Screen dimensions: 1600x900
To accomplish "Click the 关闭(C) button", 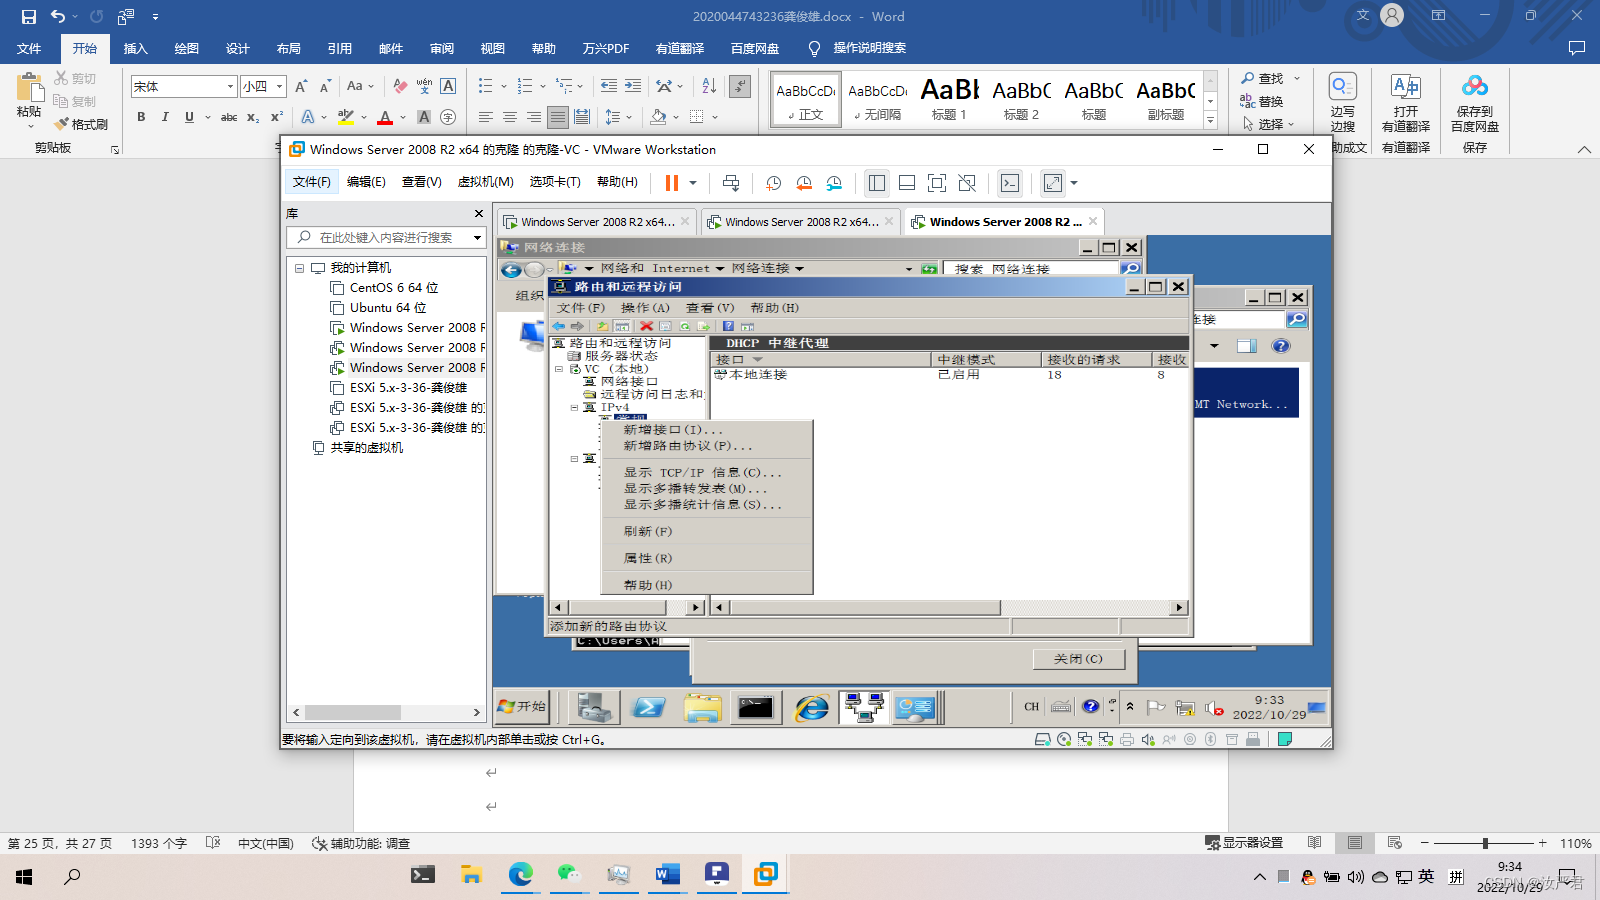I will (1078, 659).
